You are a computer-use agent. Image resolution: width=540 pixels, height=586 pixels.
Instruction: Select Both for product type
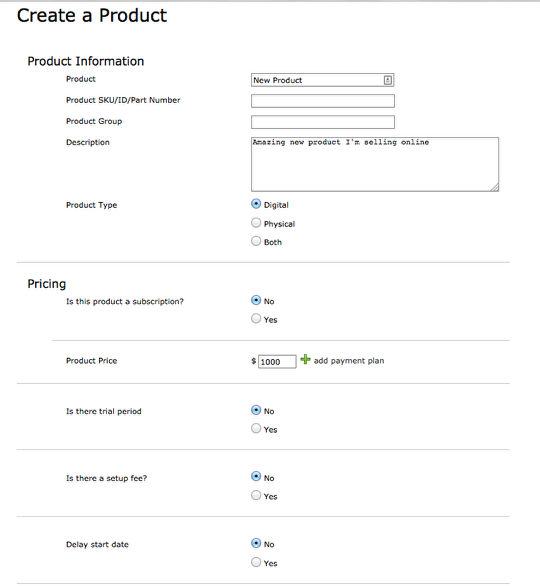point(256,241)
